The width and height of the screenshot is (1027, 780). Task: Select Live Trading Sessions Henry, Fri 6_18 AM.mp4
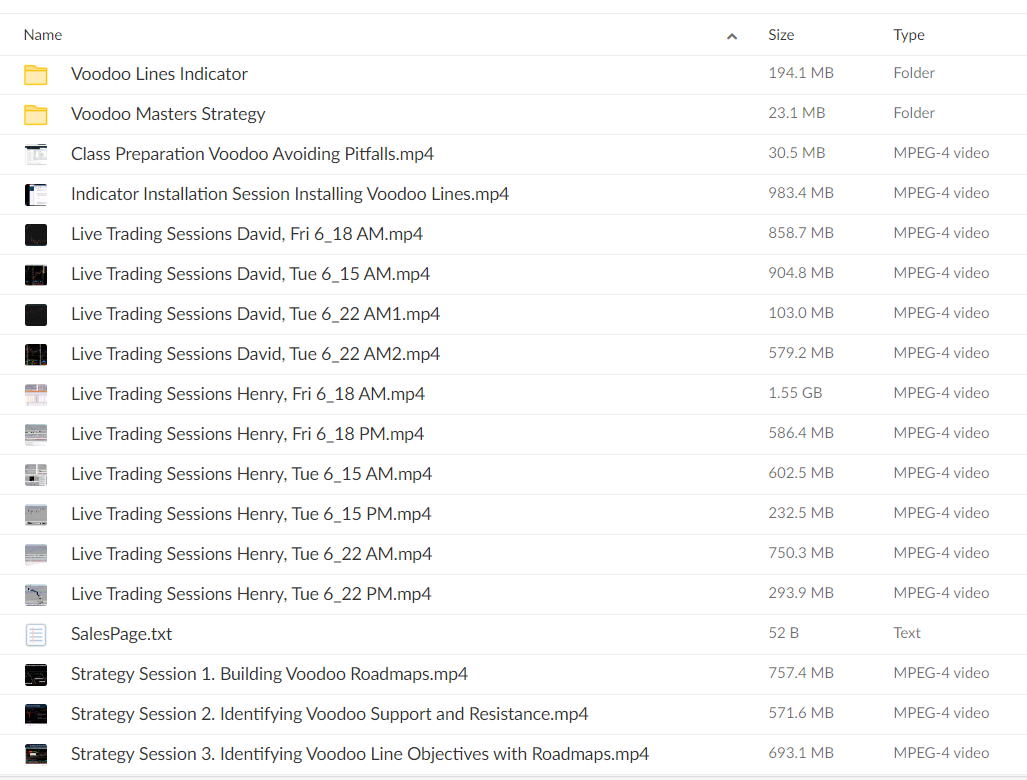(248, 394)
